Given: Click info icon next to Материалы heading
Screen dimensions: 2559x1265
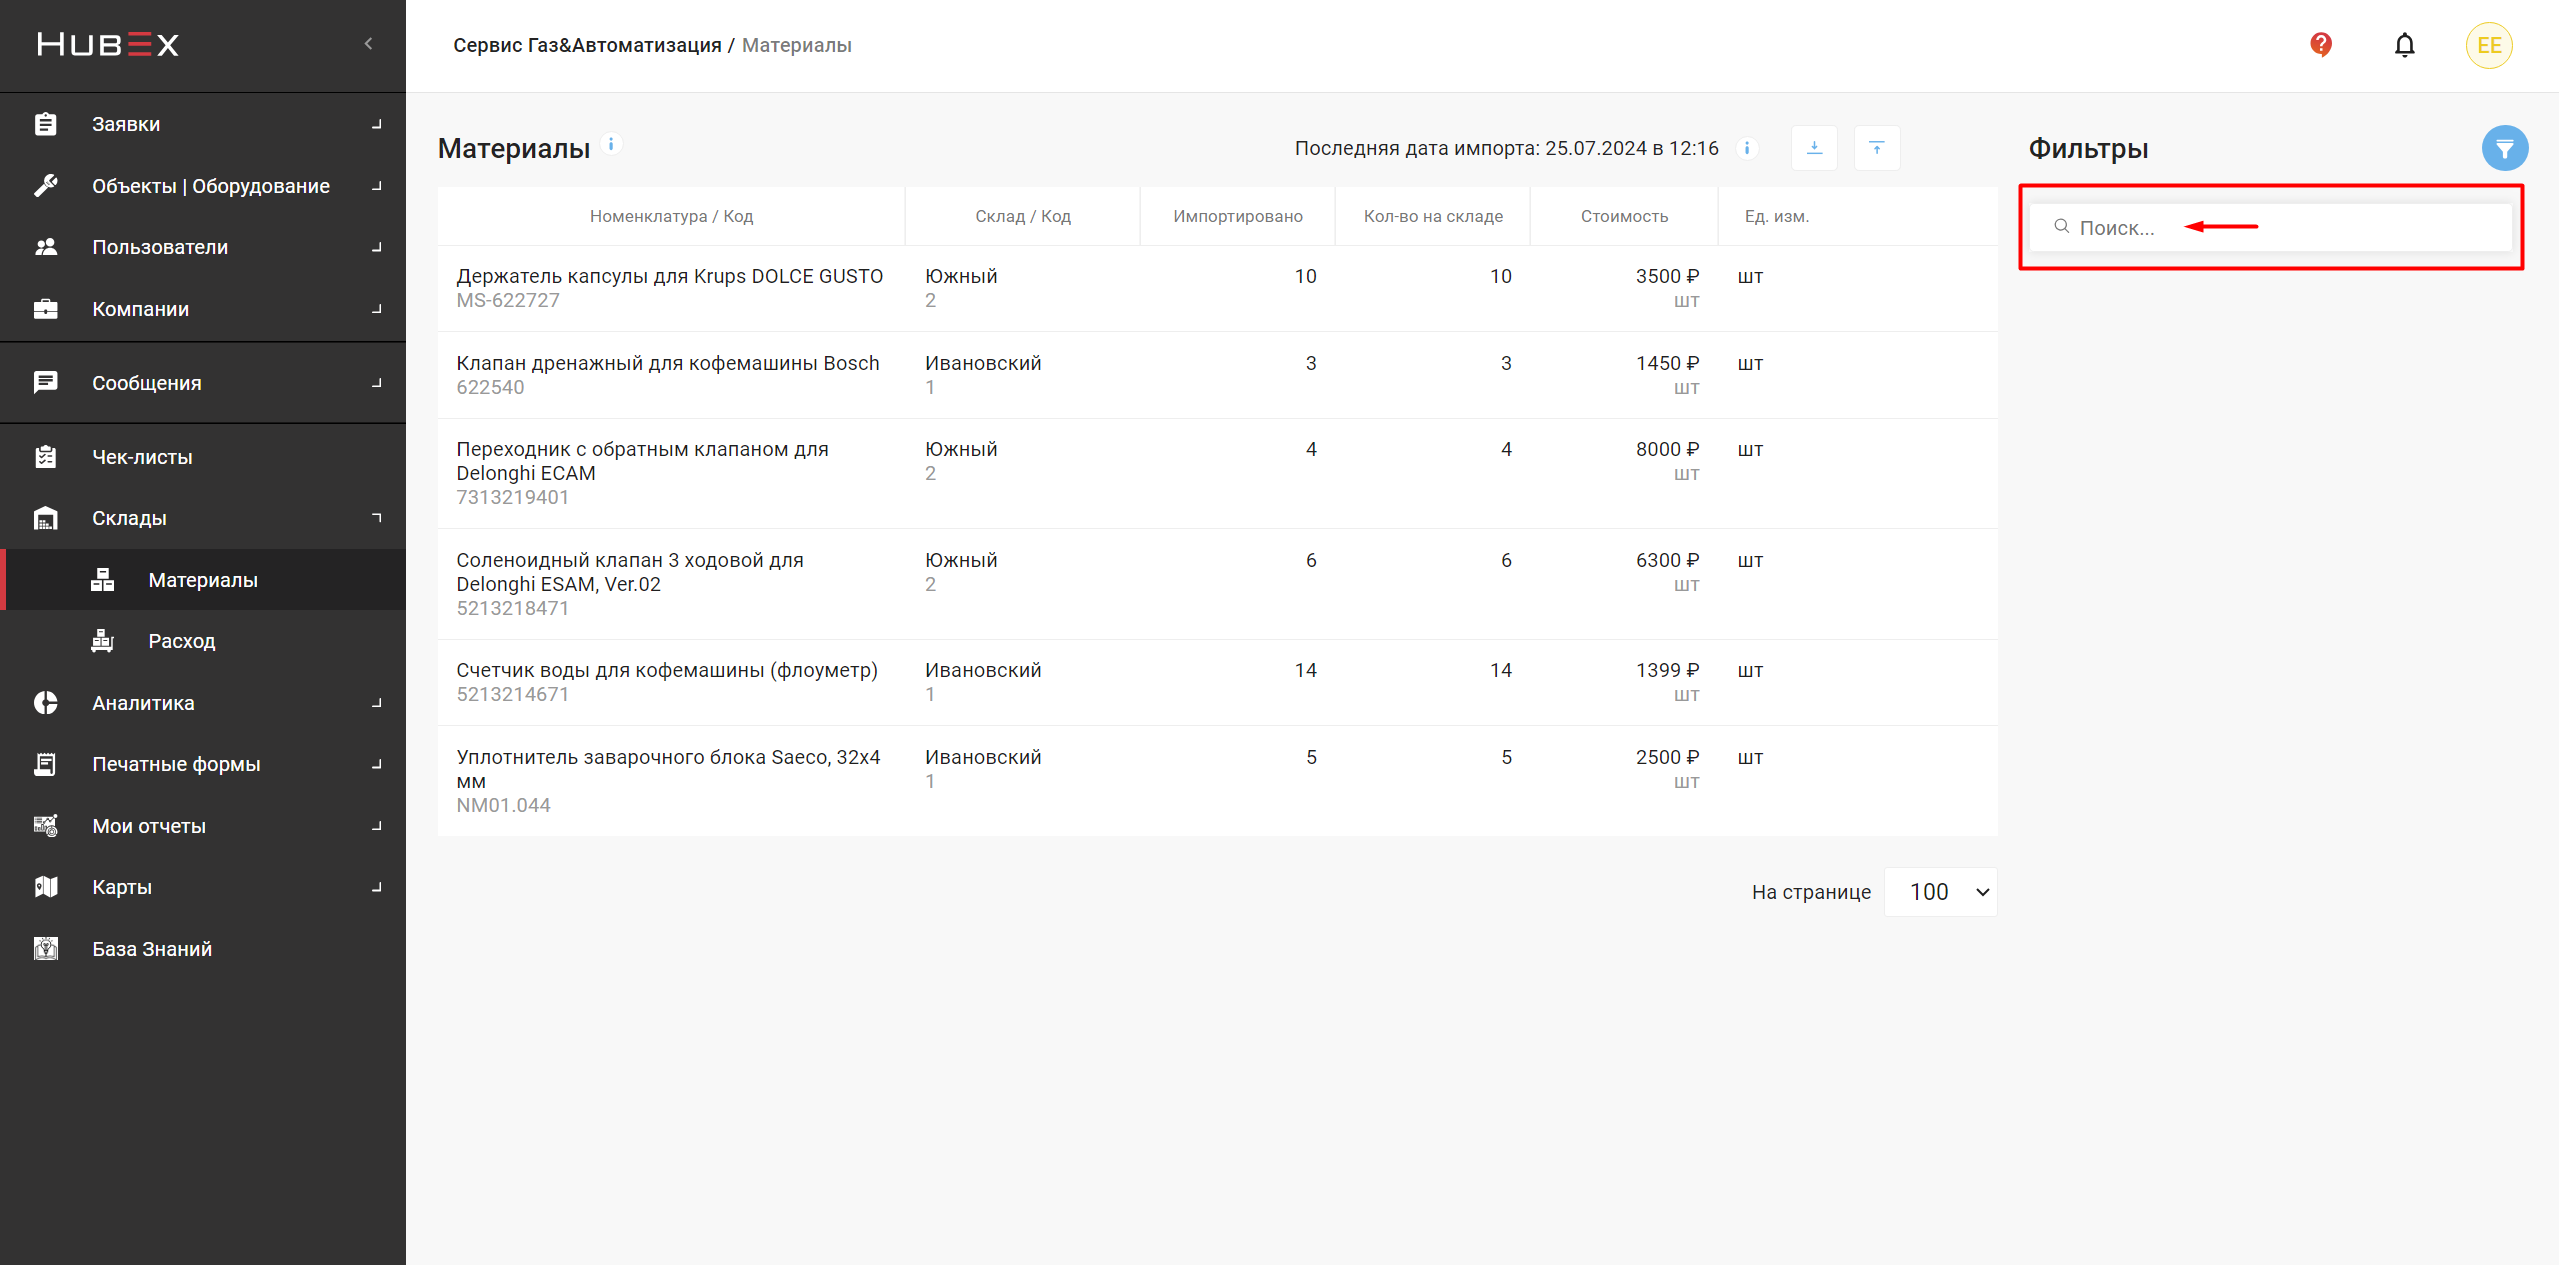Looking at the screenshot, I should [x=611, y=144].
